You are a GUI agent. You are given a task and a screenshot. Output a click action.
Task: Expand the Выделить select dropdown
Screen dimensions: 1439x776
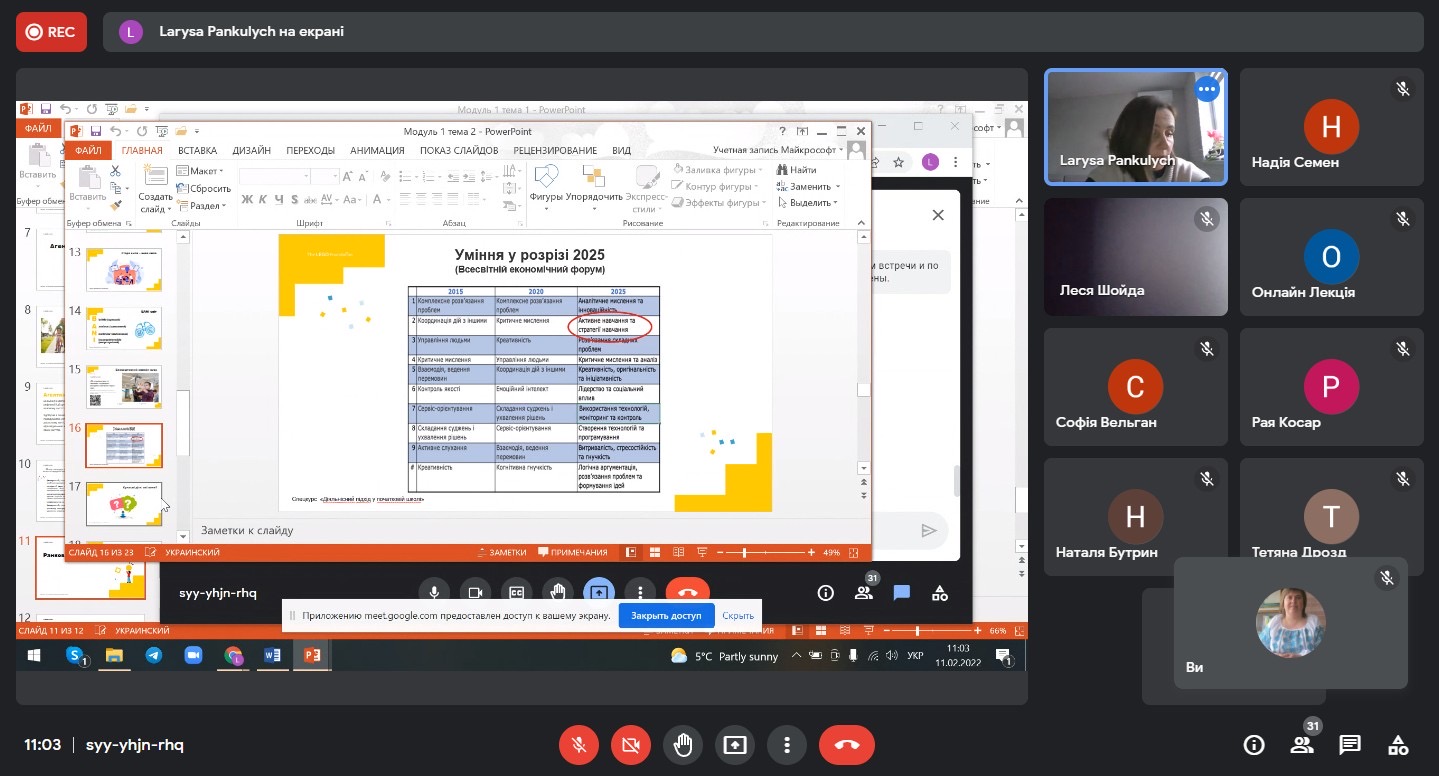[808, 202]
